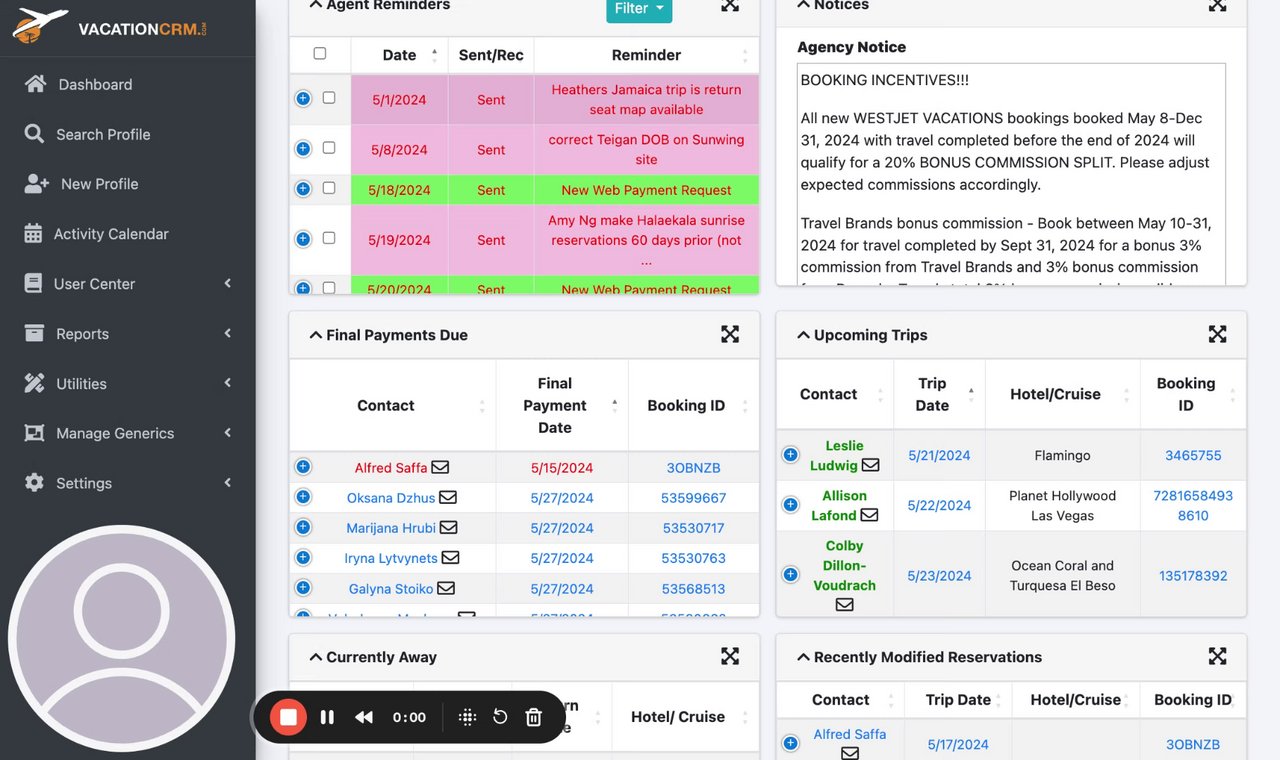Open booking ID 53599667
Screen dimensions: 1280x760
[x=693, y=498]
